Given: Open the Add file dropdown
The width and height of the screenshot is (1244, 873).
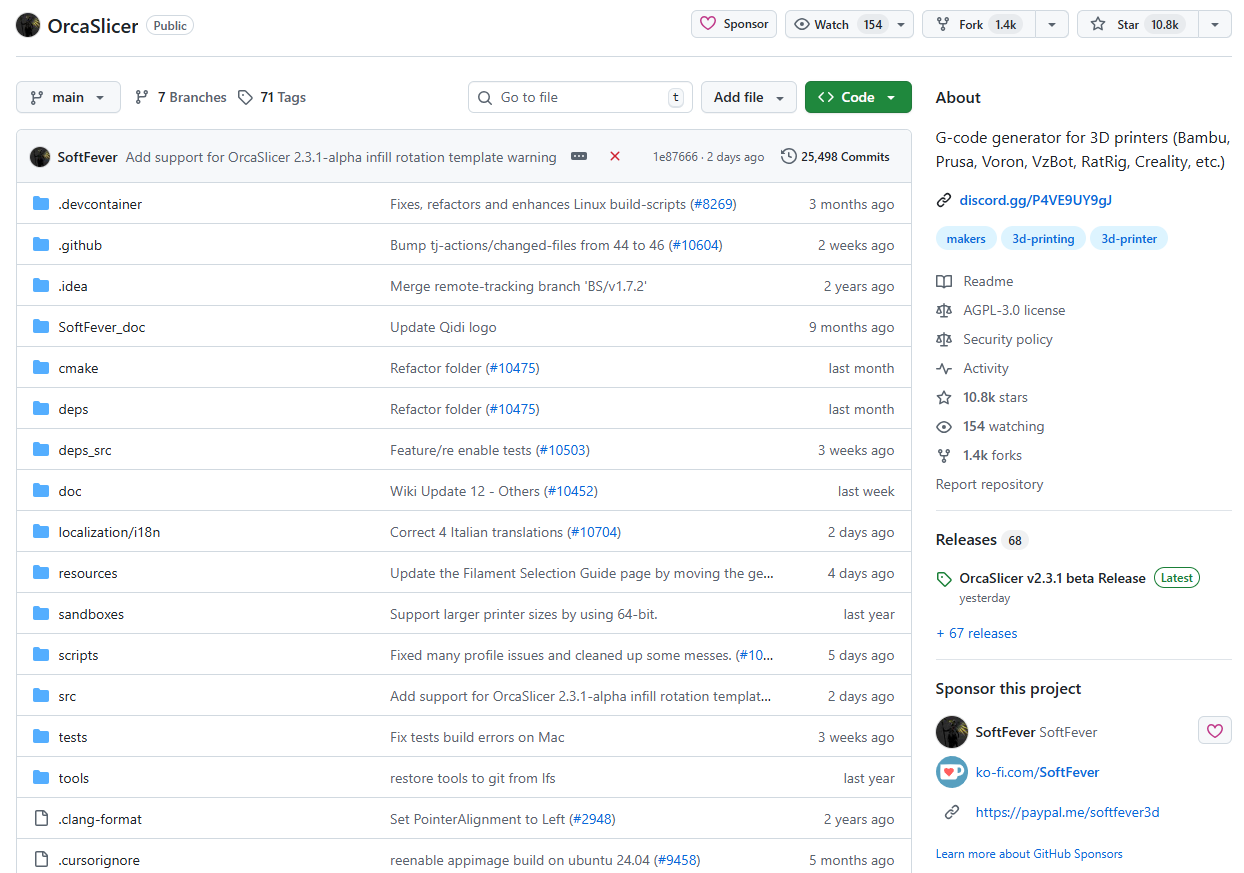Looking at the screenshot, I should (749, 97).
